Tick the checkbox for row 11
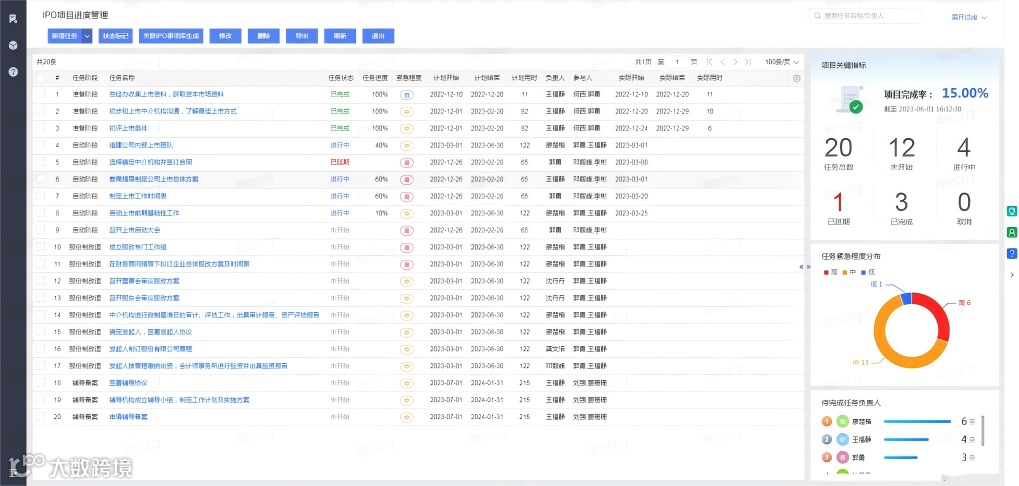The image size is (1019, 486). click(x=41, y=264)
